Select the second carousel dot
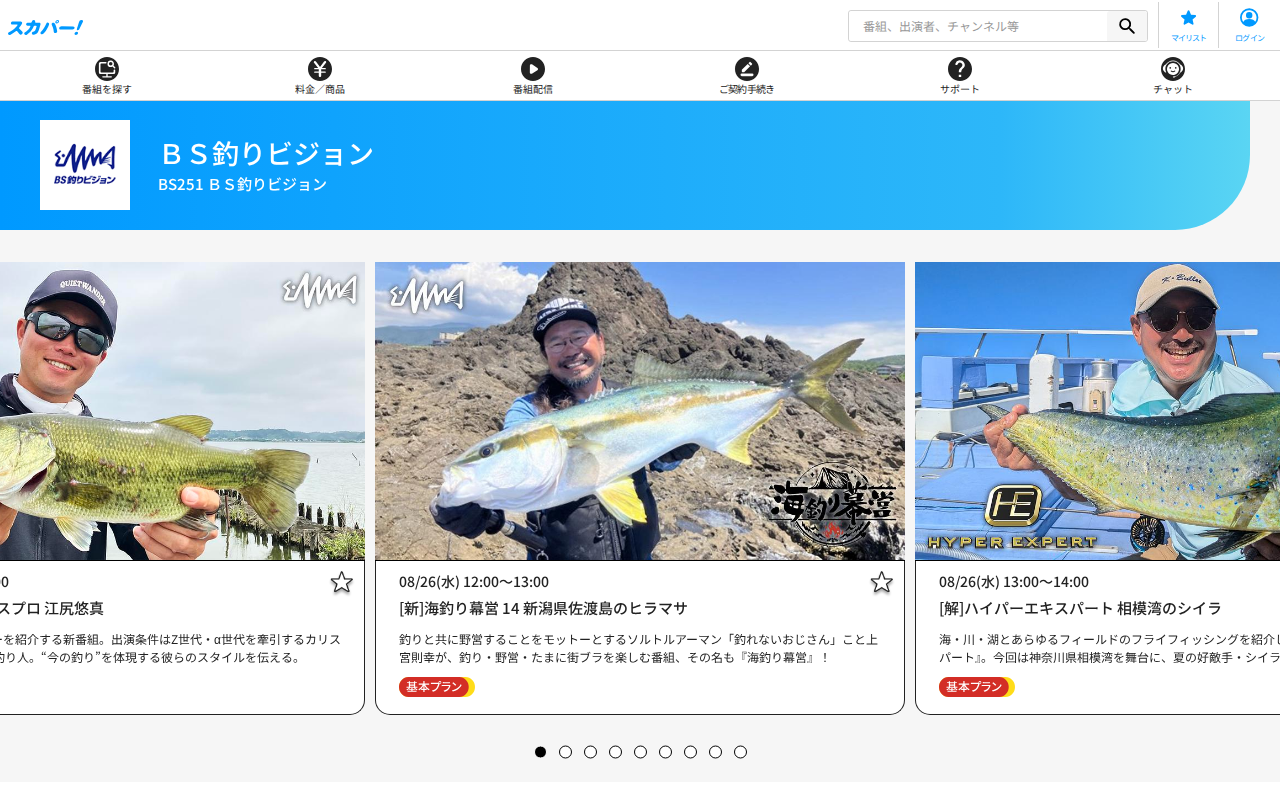1280x800 pixels. click(x=565, y=752)
